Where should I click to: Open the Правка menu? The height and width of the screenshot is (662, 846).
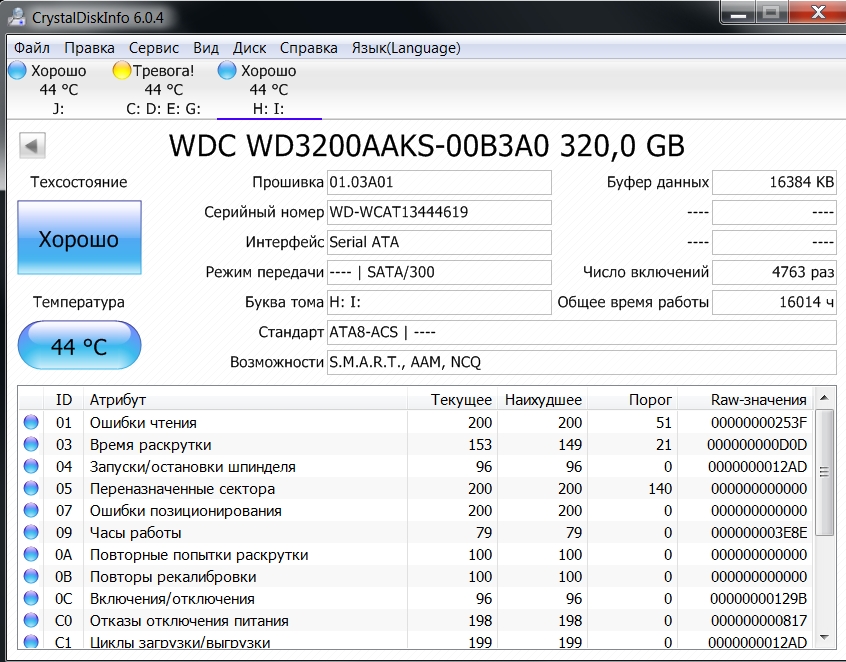coord(89,48)
